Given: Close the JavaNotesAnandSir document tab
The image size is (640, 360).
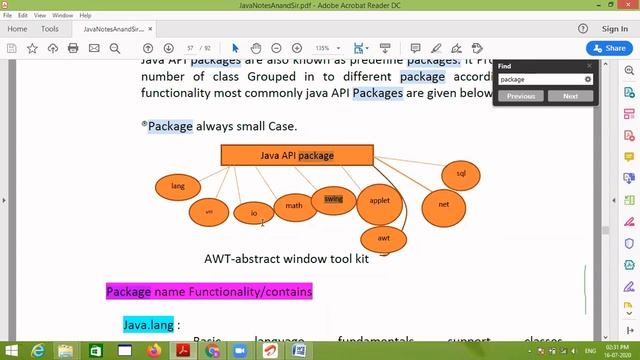Looking at the screenshot, I should coord(150,29).
